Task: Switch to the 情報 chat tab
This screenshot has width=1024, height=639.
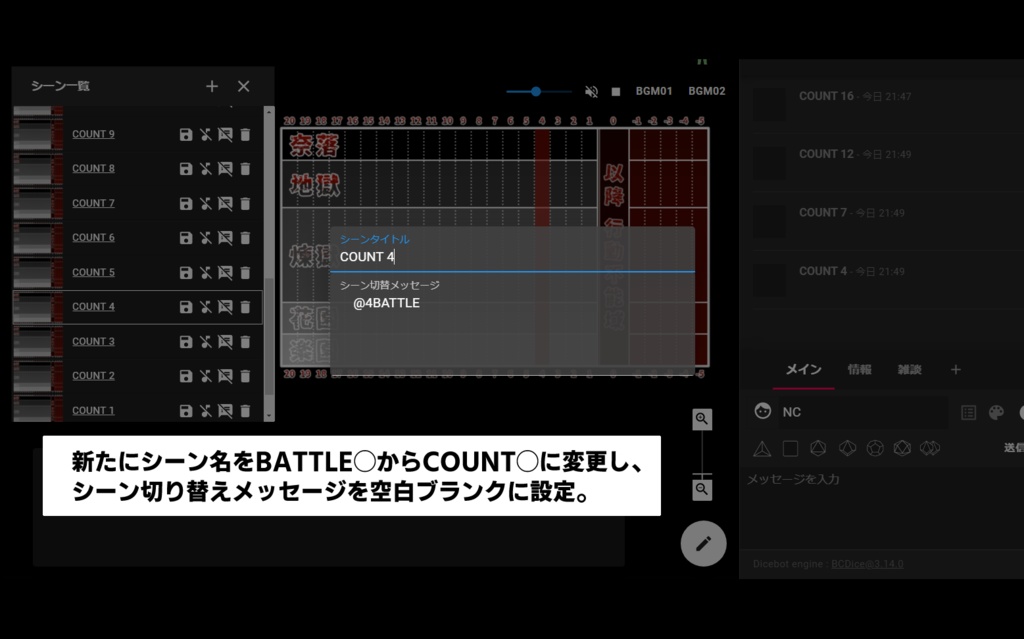Action: [859, 369]
